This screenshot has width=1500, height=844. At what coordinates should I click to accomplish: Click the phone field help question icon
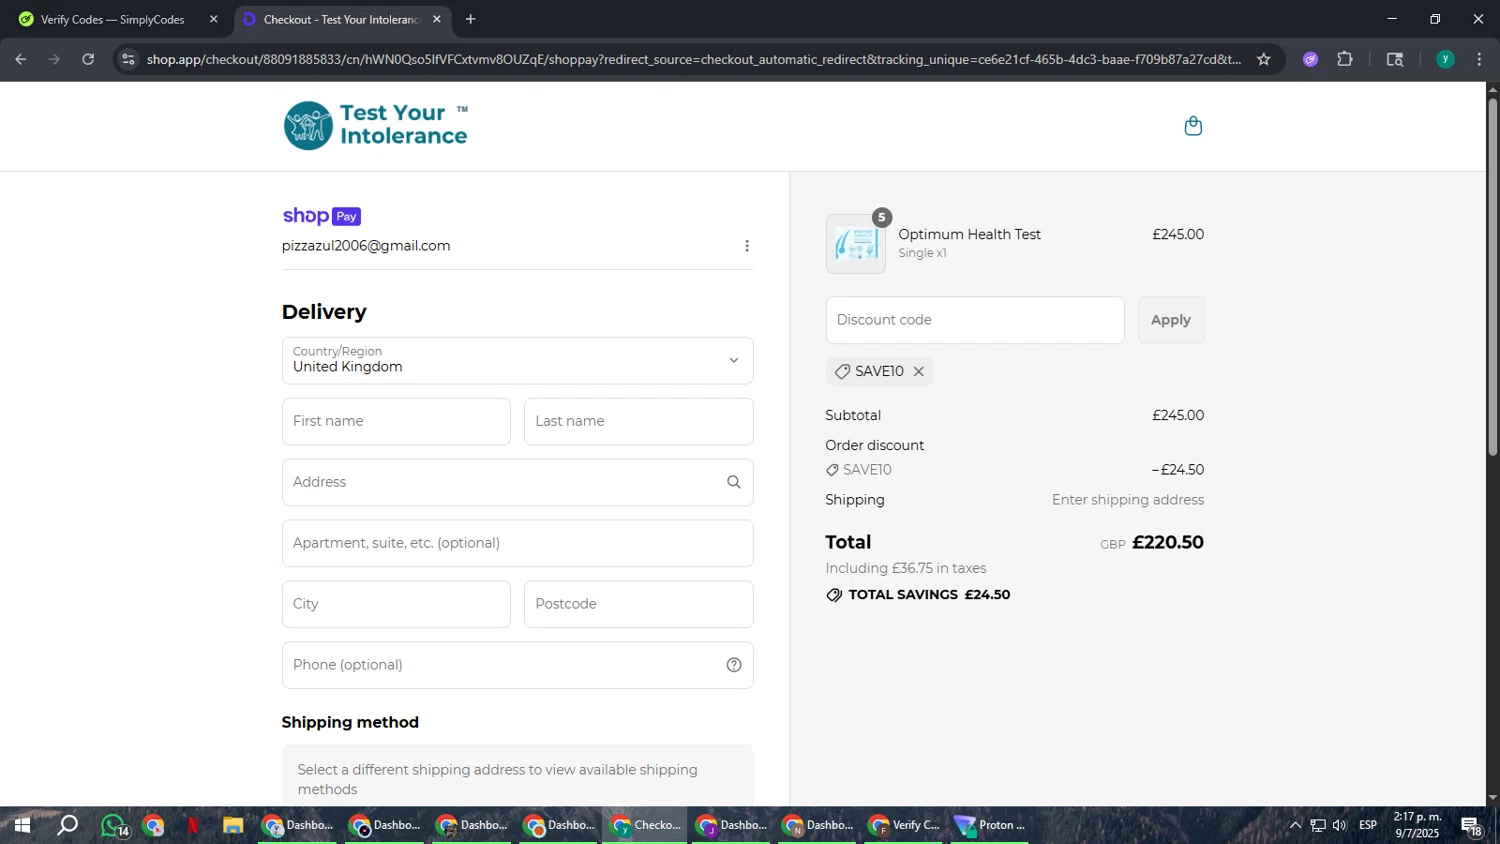[x=733, y=665]
